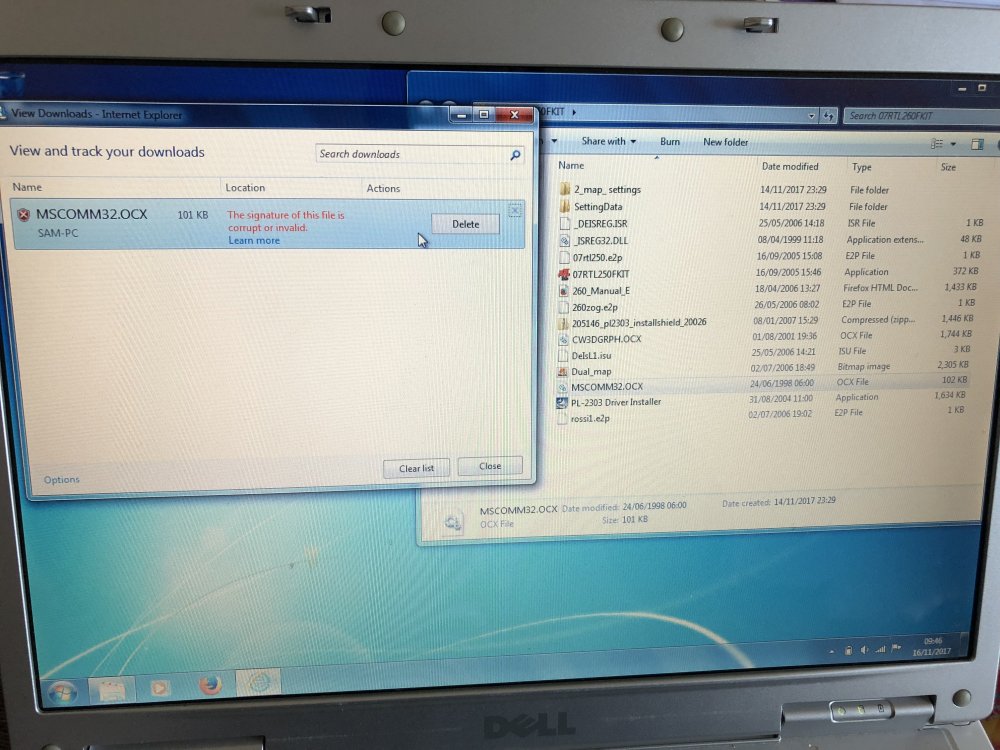Click the PL-2303 Driver Installer icon
Image resolution: width=1000 pixels, height=750 pixels.
563,402
